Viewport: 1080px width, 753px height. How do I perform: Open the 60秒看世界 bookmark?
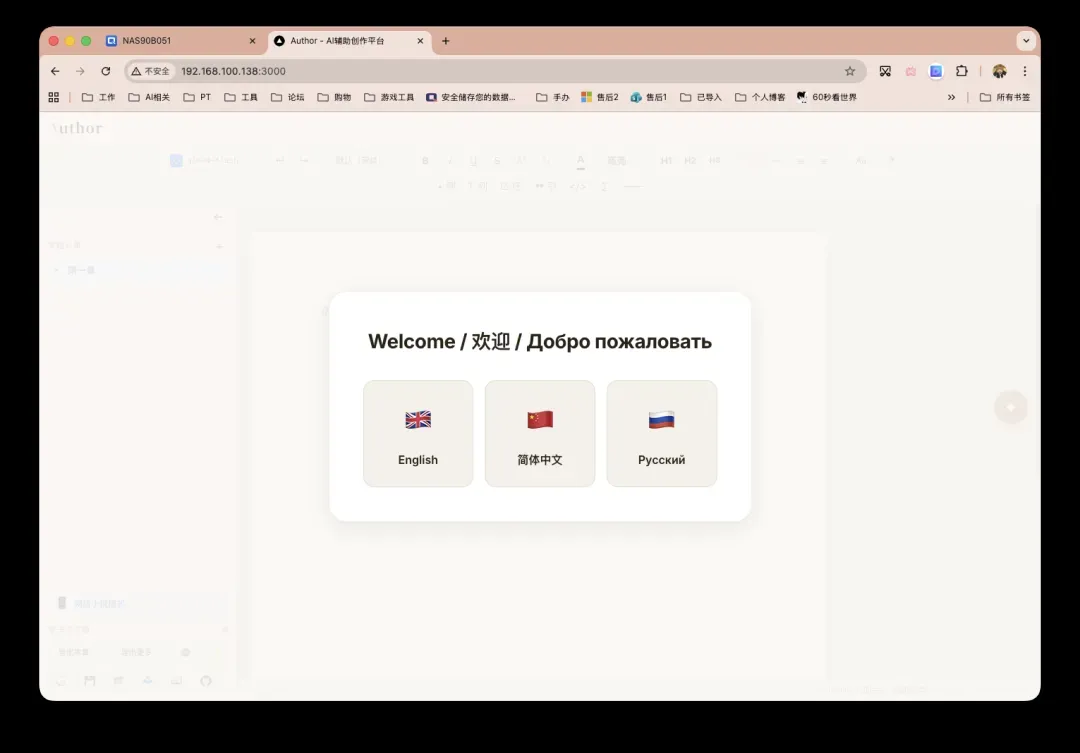coord(827,97)
